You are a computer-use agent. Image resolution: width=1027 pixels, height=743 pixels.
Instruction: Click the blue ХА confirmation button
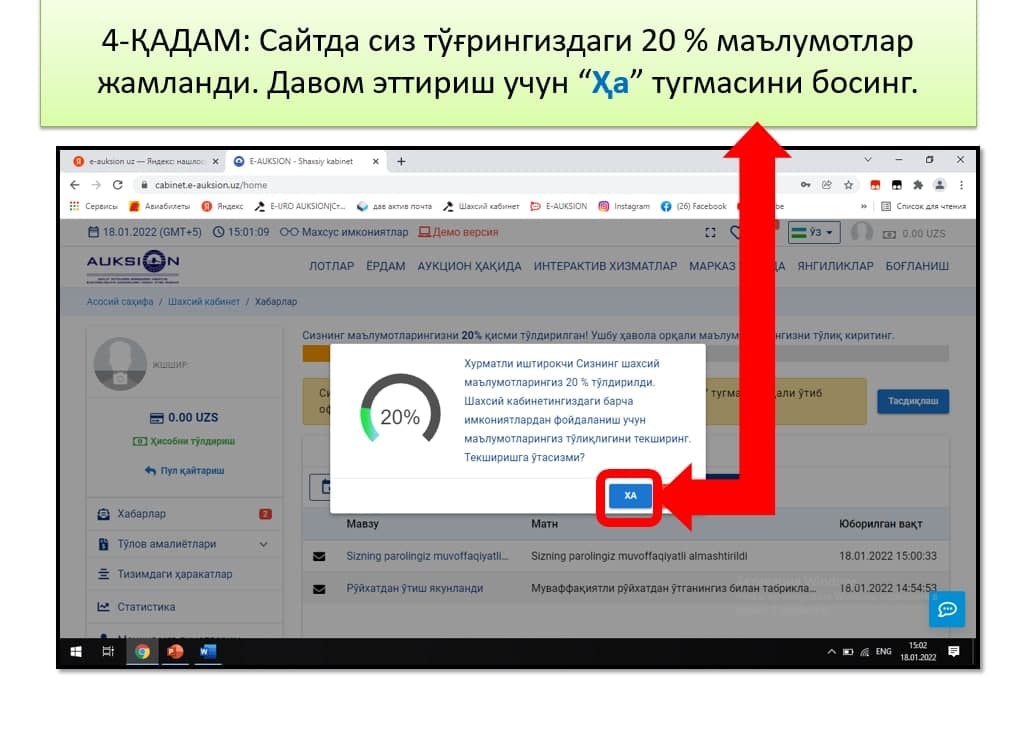[630, 495]
